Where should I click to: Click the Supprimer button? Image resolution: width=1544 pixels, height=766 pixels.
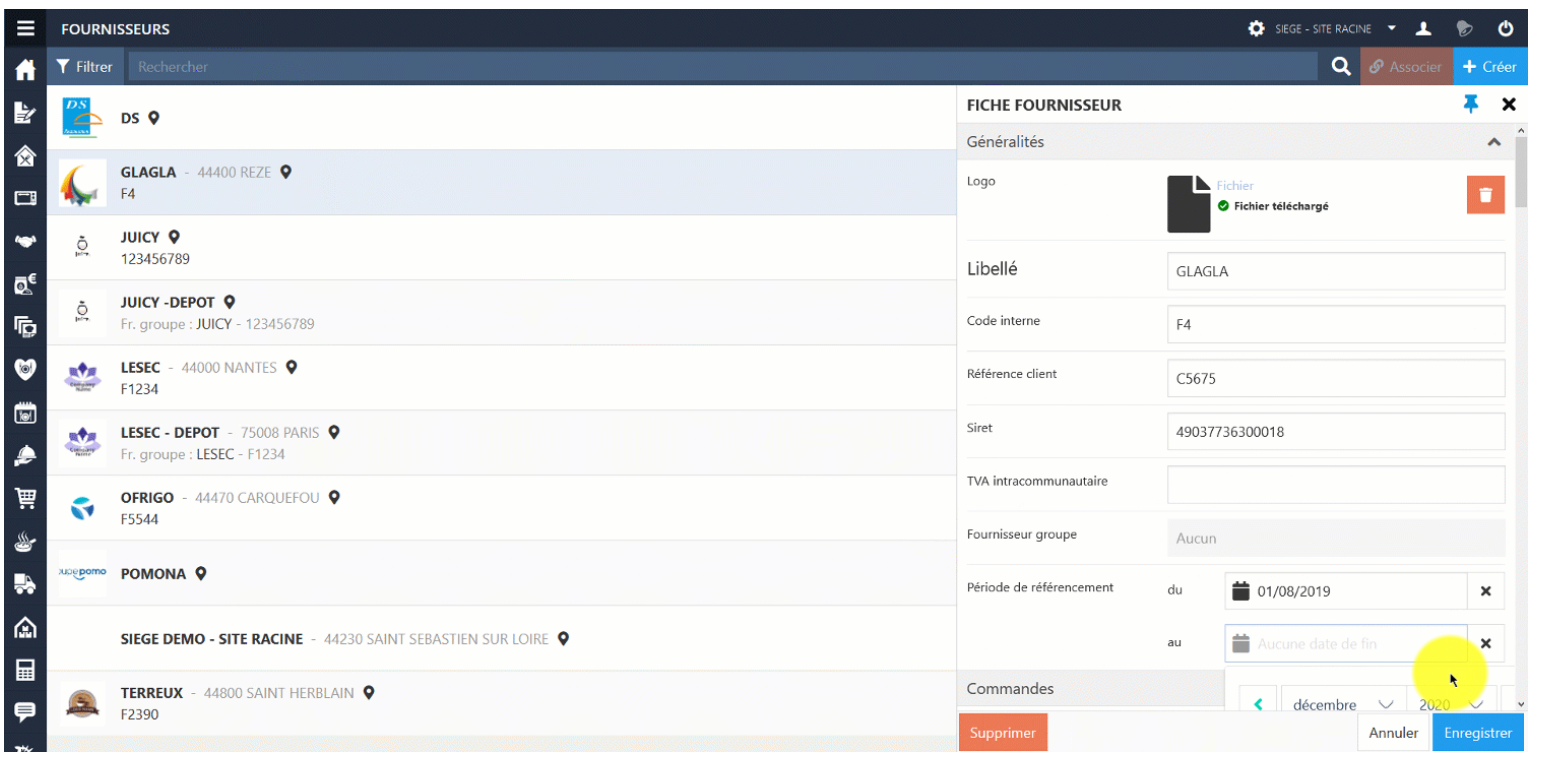1003,733
